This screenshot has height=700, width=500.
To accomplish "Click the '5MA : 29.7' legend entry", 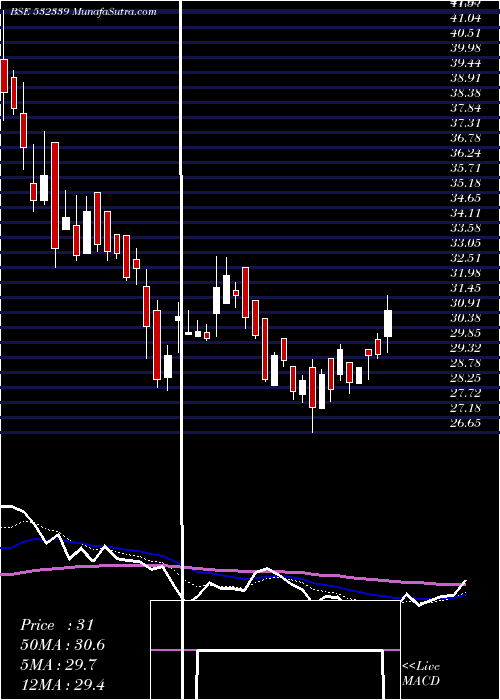I will pos(58,665).
